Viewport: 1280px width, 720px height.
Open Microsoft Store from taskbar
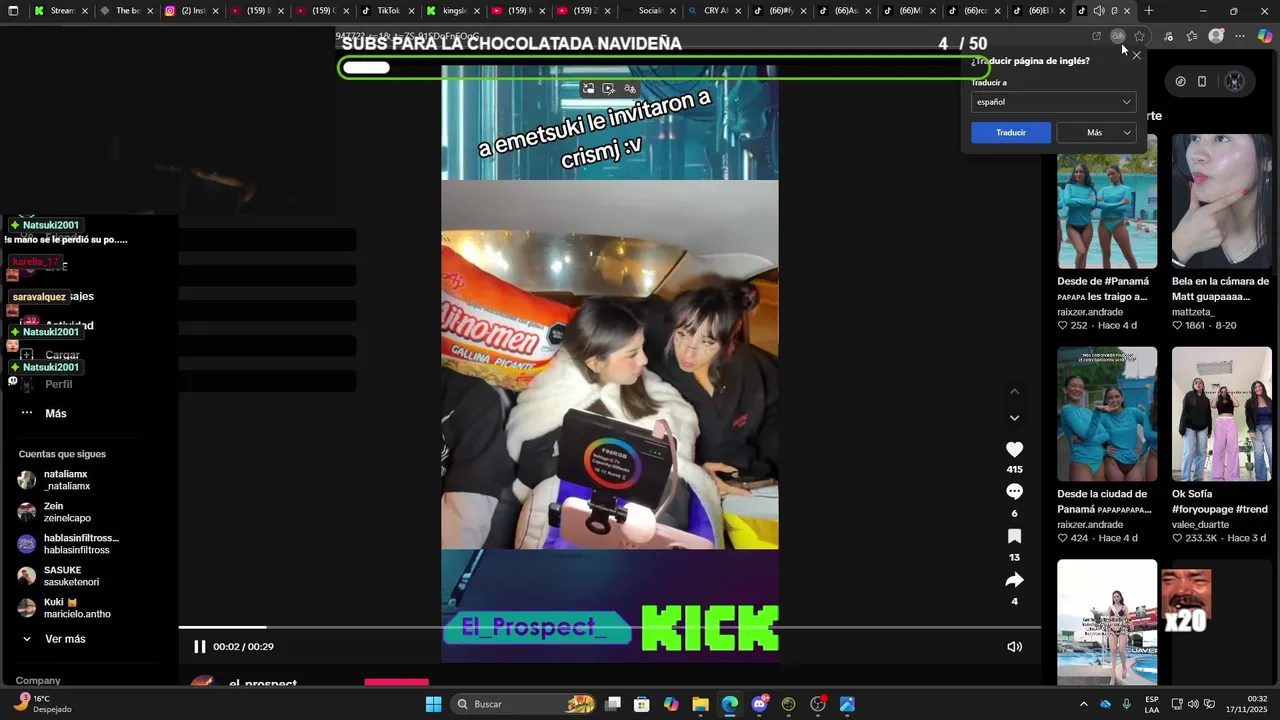coord(642,704)
